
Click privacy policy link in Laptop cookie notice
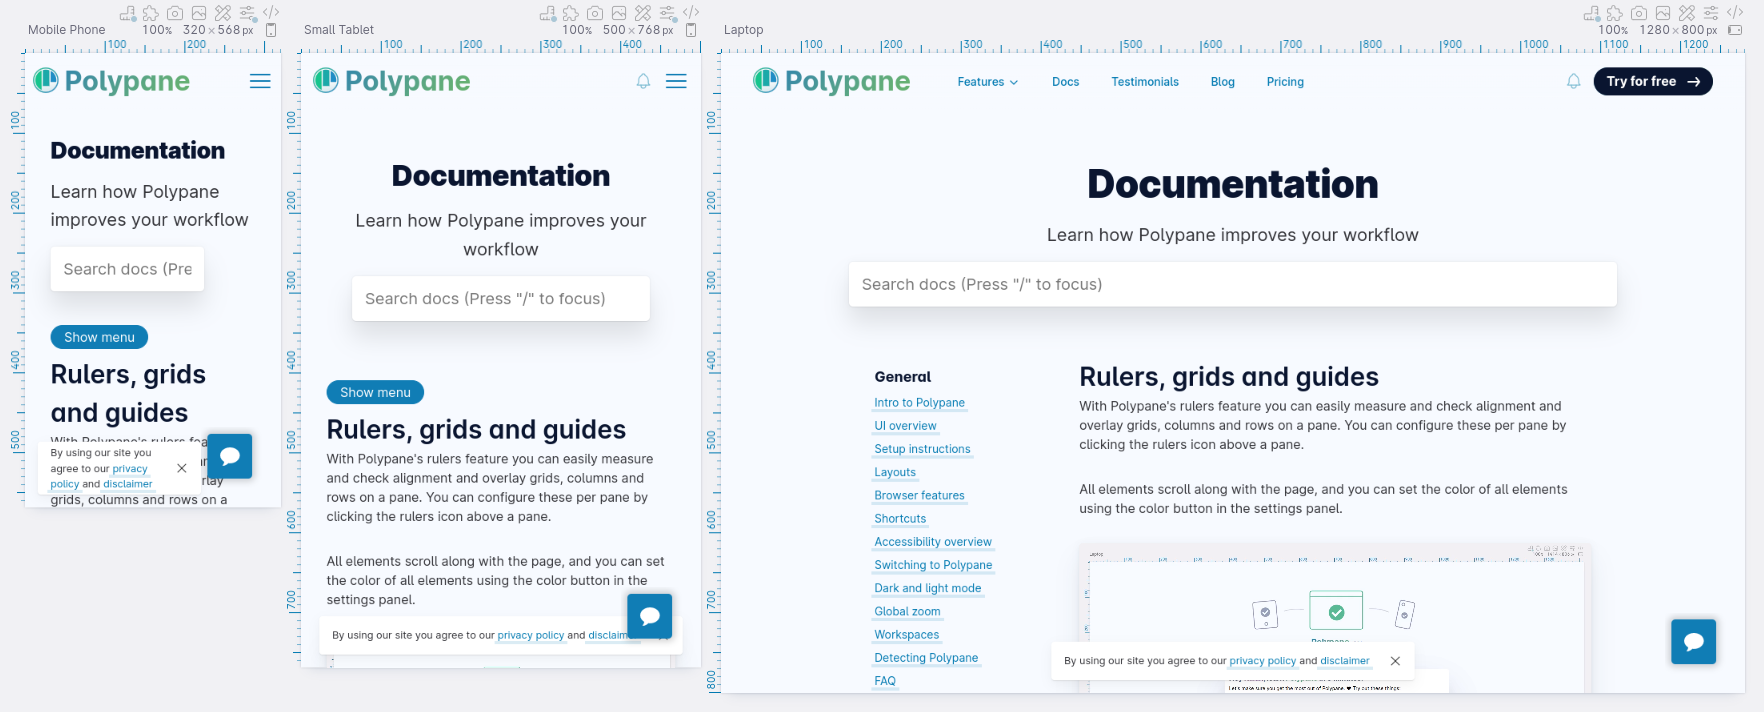[1262, 661]
